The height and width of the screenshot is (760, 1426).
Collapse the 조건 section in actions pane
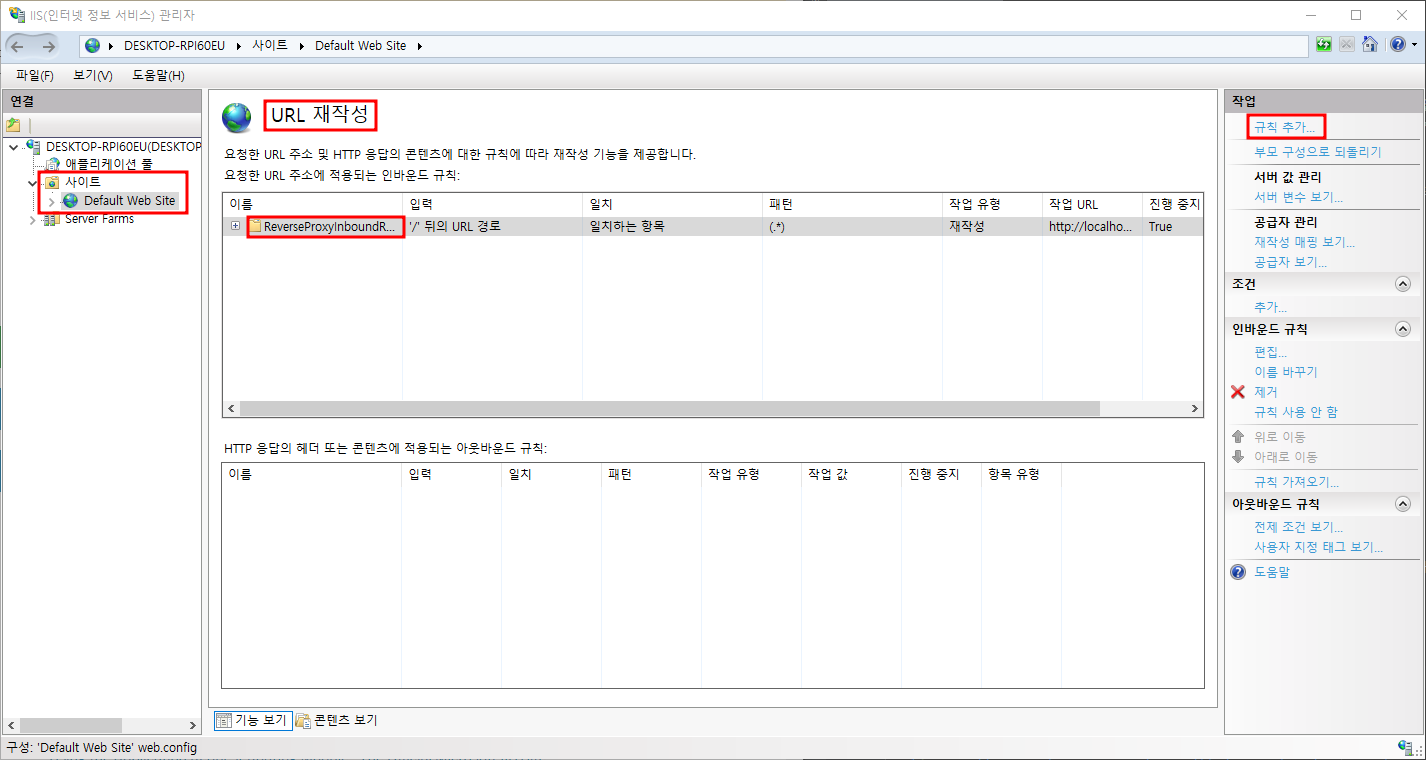pos(1402,284)
